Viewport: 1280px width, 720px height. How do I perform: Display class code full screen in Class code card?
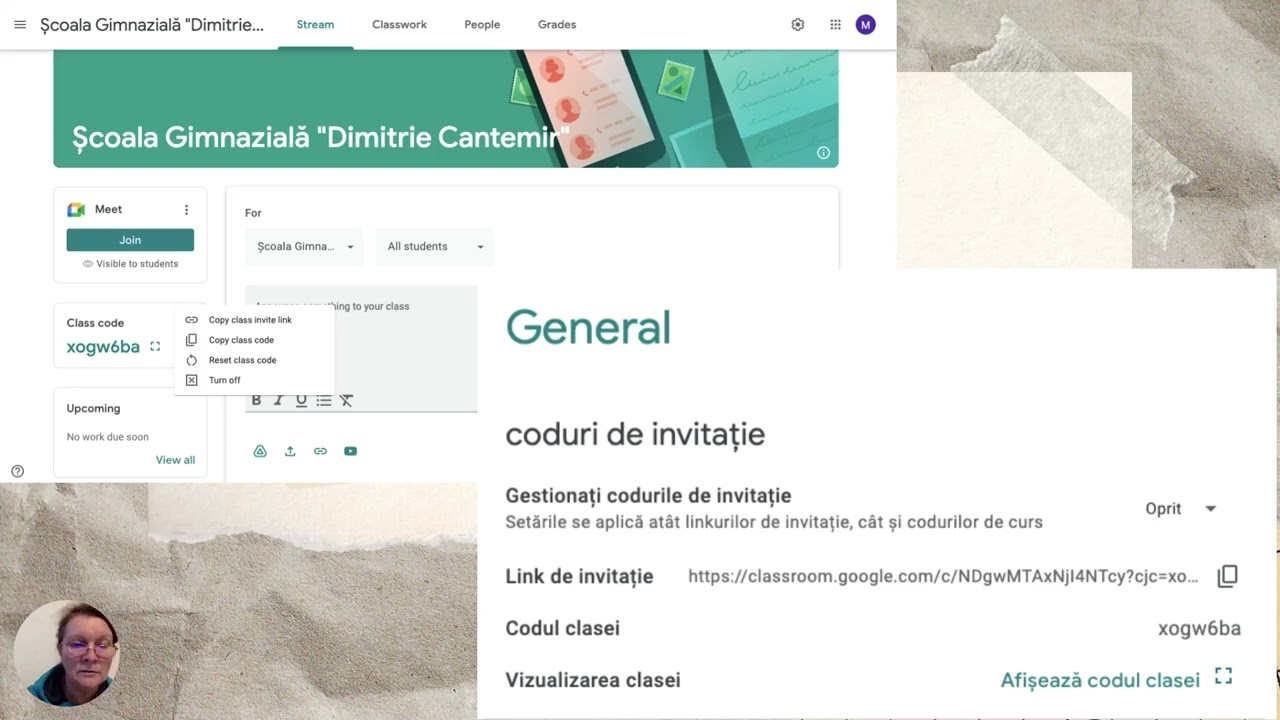click(155, 347)
